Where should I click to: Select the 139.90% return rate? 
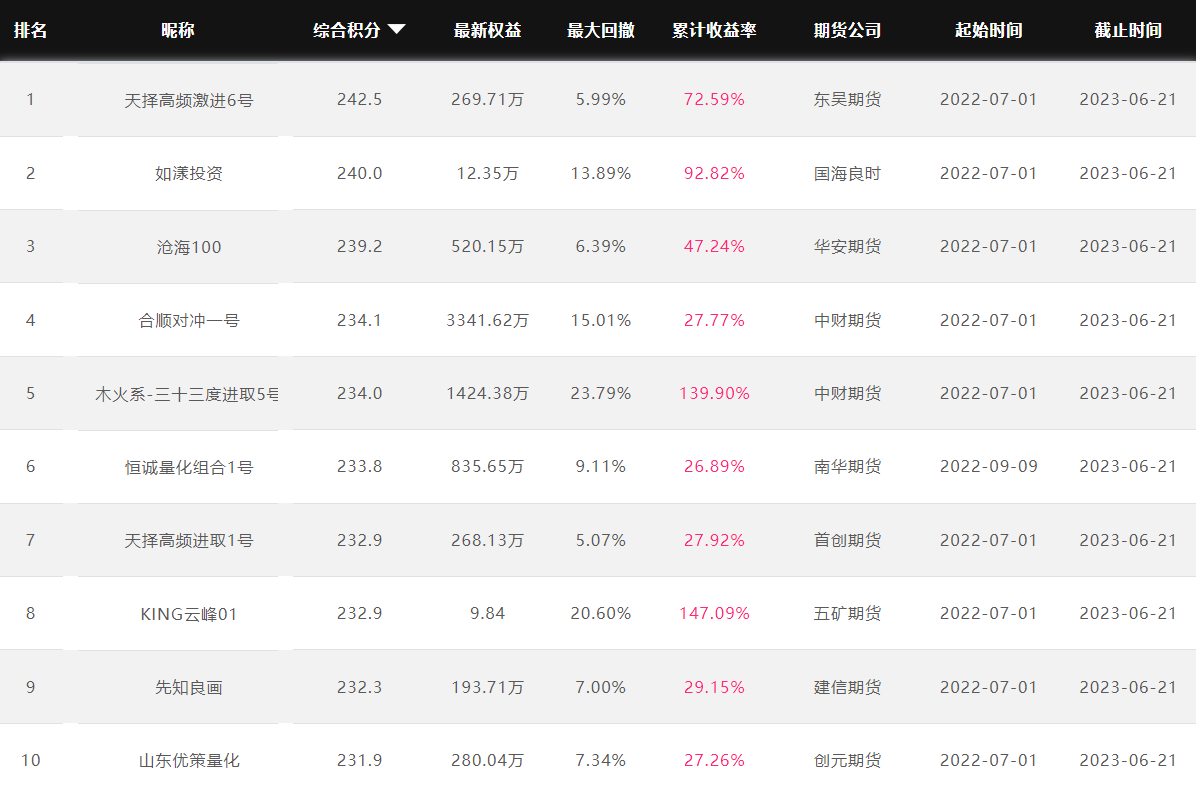point(714,393)
